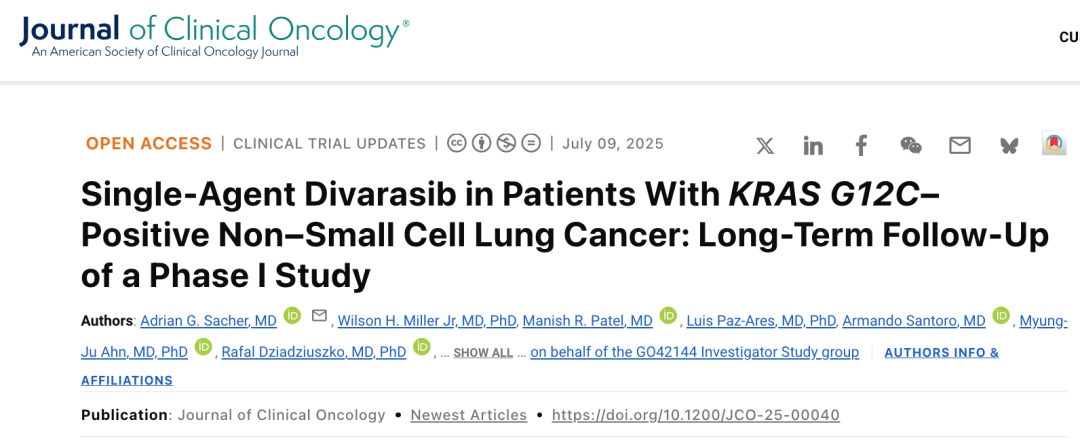Share article via WeChat icon
The width and height of the screenshot is (1080, 441).
911,146
